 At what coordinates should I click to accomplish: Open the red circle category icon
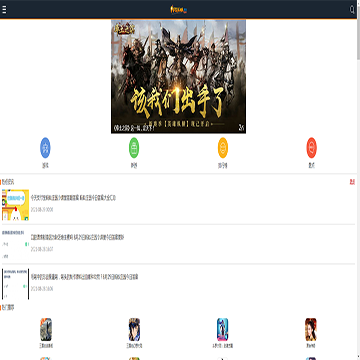point(312,148)
